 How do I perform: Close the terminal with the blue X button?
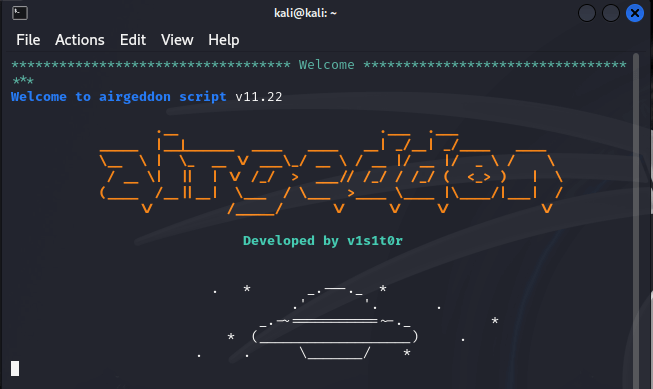tap(635, 13)
